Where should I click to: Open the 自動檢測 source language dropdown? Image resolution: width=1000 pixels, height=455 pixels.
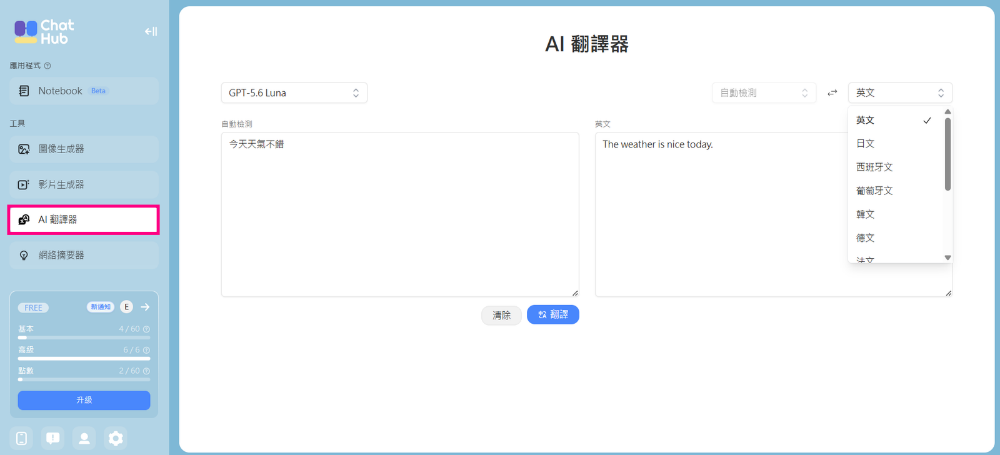[764, 93]
